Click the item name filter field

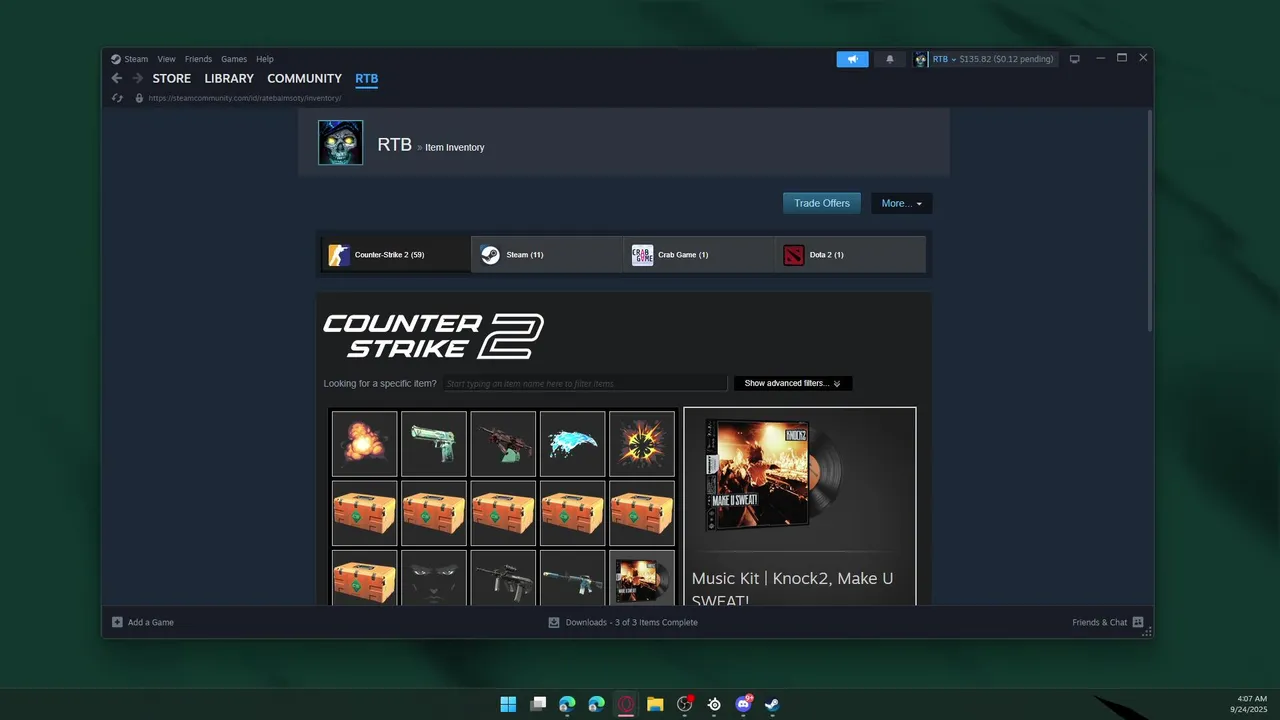pos(585,384)
